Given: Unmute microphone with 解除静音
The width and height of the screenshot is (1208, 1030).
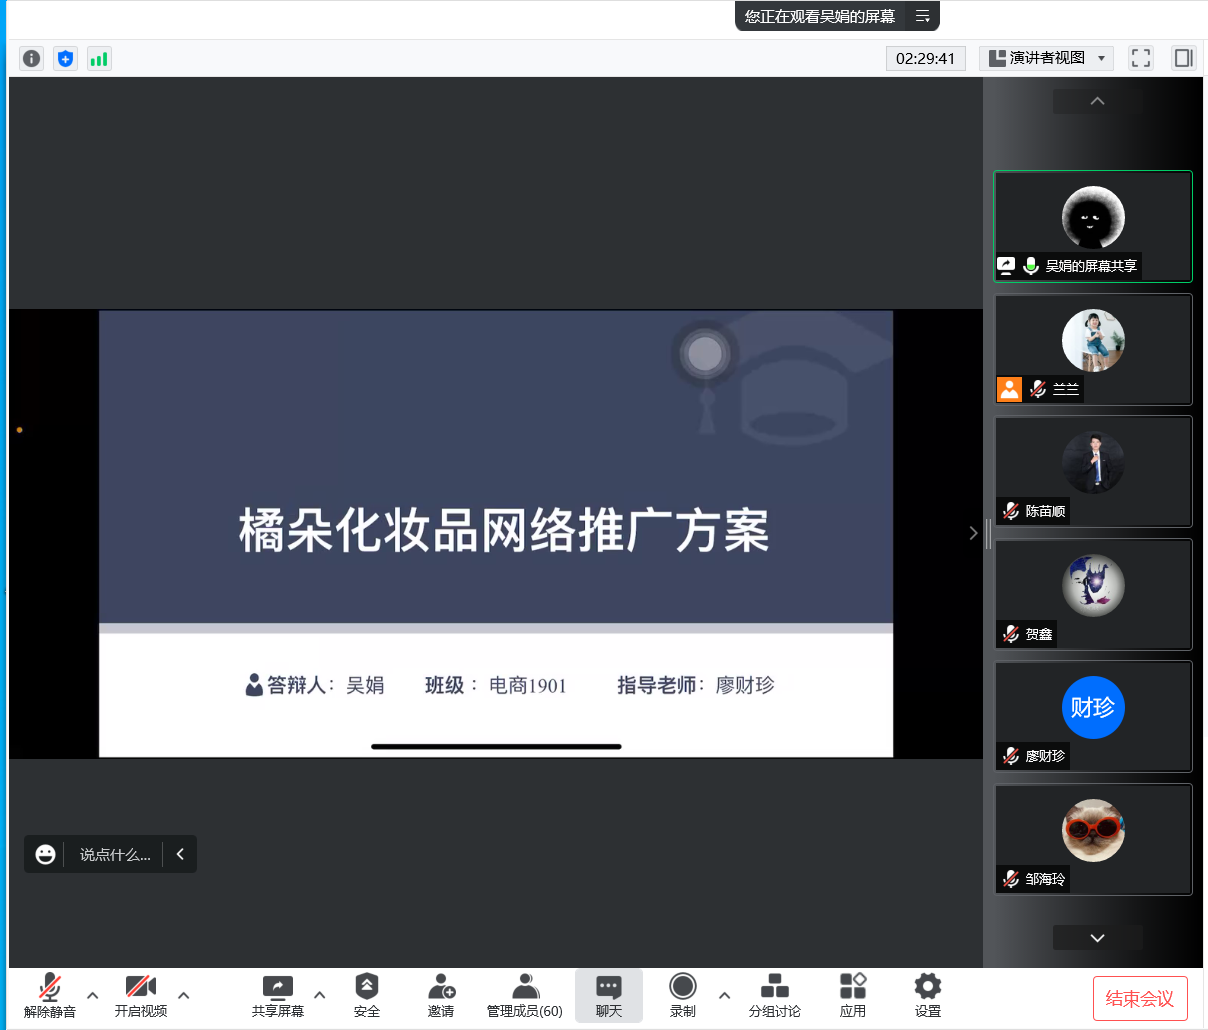Looking at the screenshot, I should 50,996.
